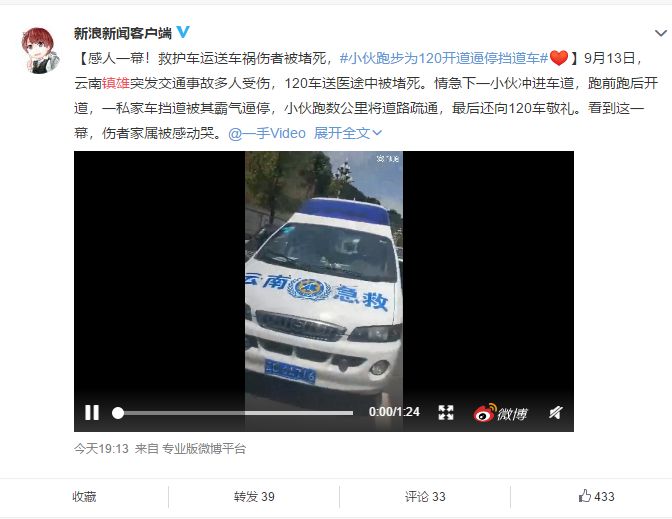
Task: Click the 专业版微博平台 source link
Action: click(204, 449)
